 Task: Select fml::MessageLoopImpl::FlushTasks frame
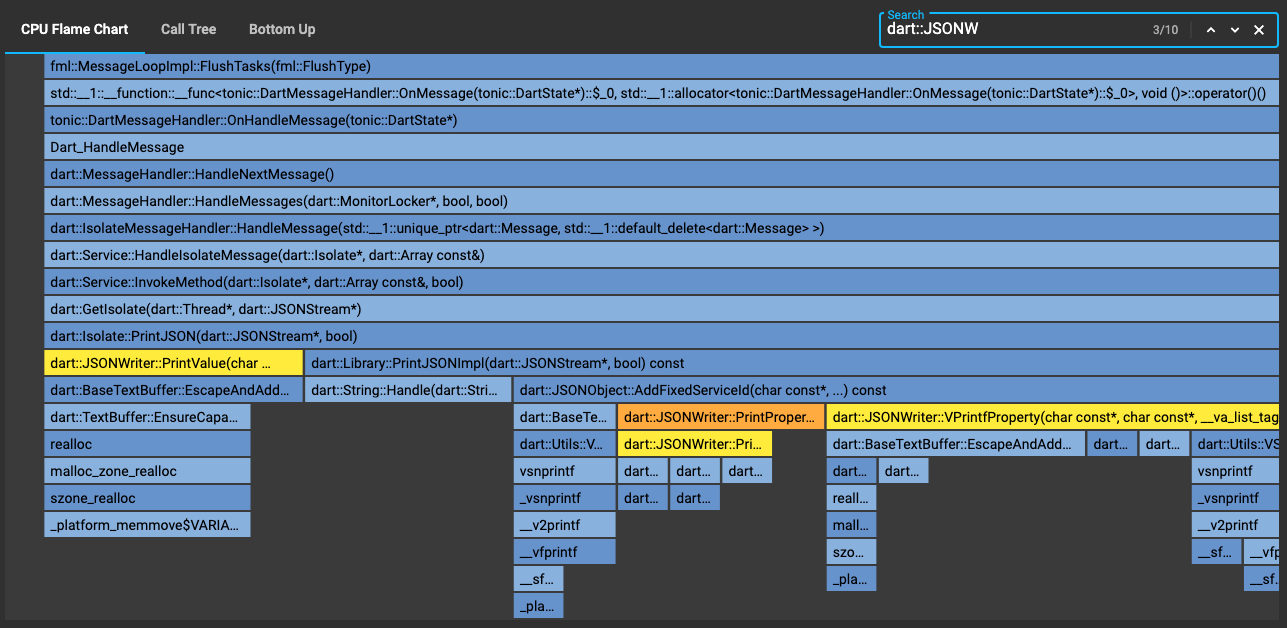click(x=662, y=67)
